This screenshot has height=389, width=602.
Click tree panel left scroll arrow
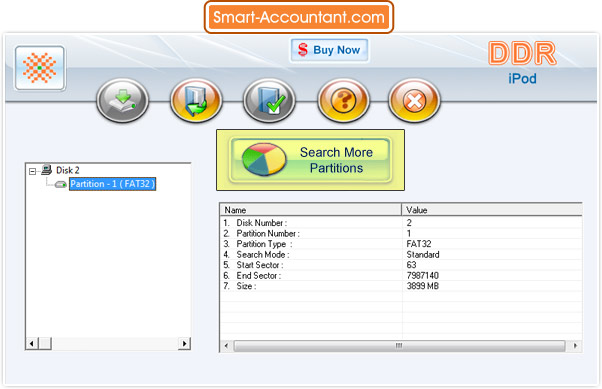pyautogui.click(x=32, y=343)
